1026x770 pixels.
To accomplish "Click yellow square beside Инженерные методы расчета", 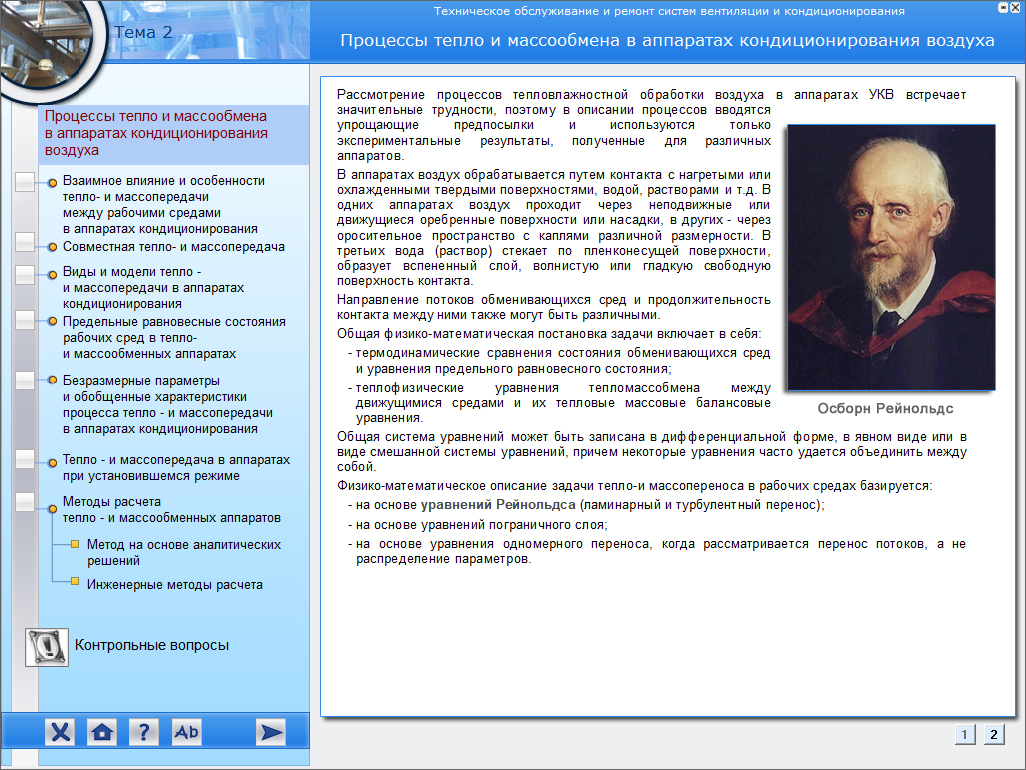I will [x=75, y=581].
